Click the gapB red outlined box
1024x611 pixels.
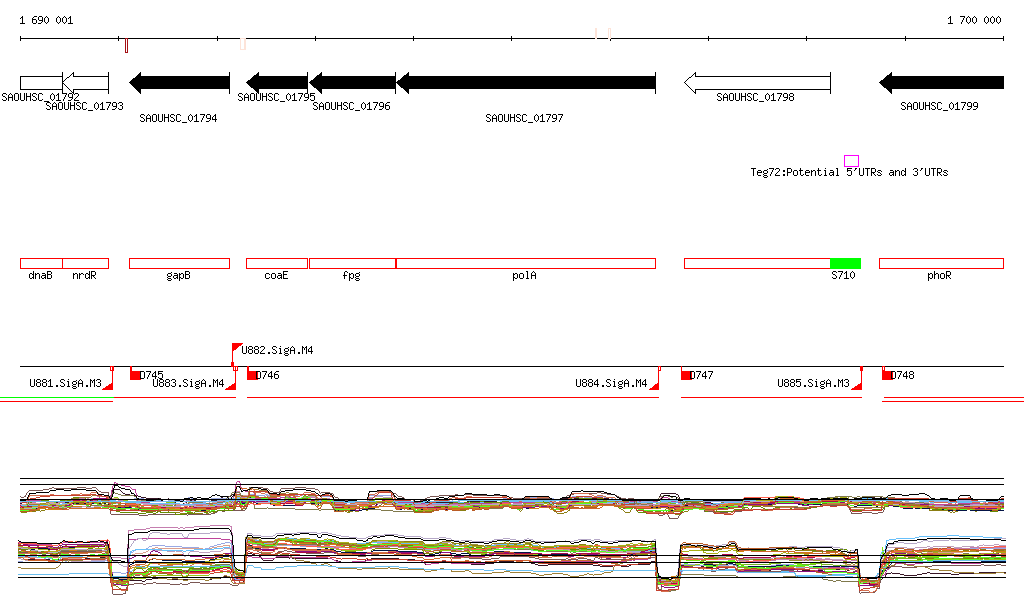point(180,264)
